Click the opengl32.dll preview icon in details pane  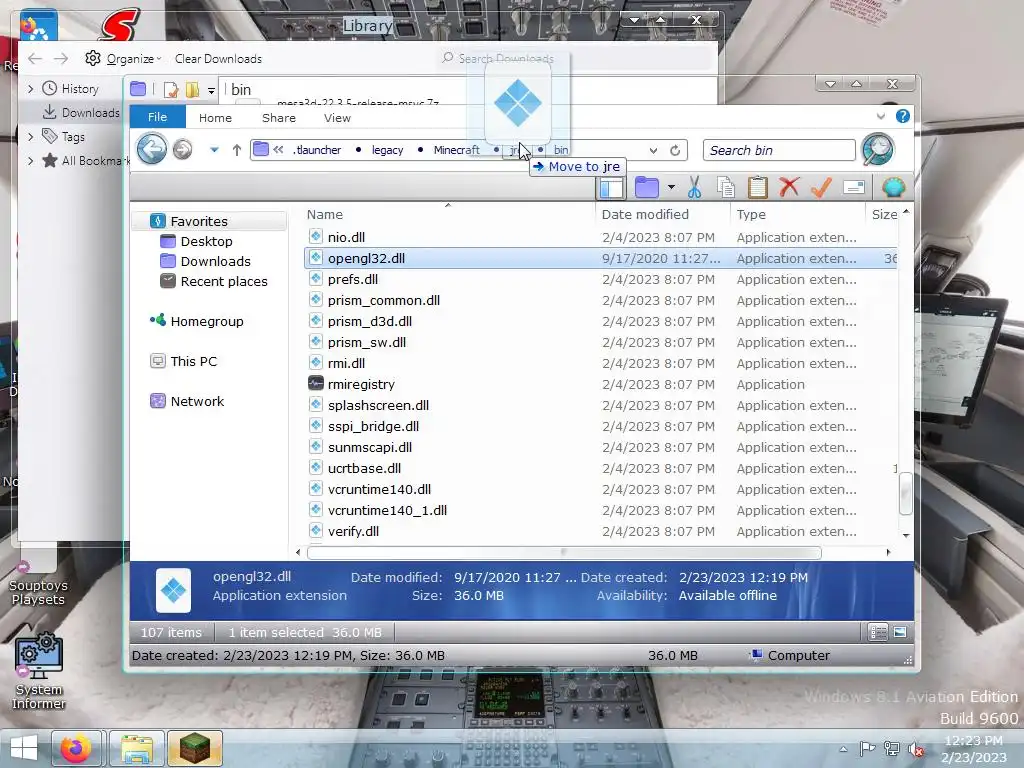(x=173, y=590)
